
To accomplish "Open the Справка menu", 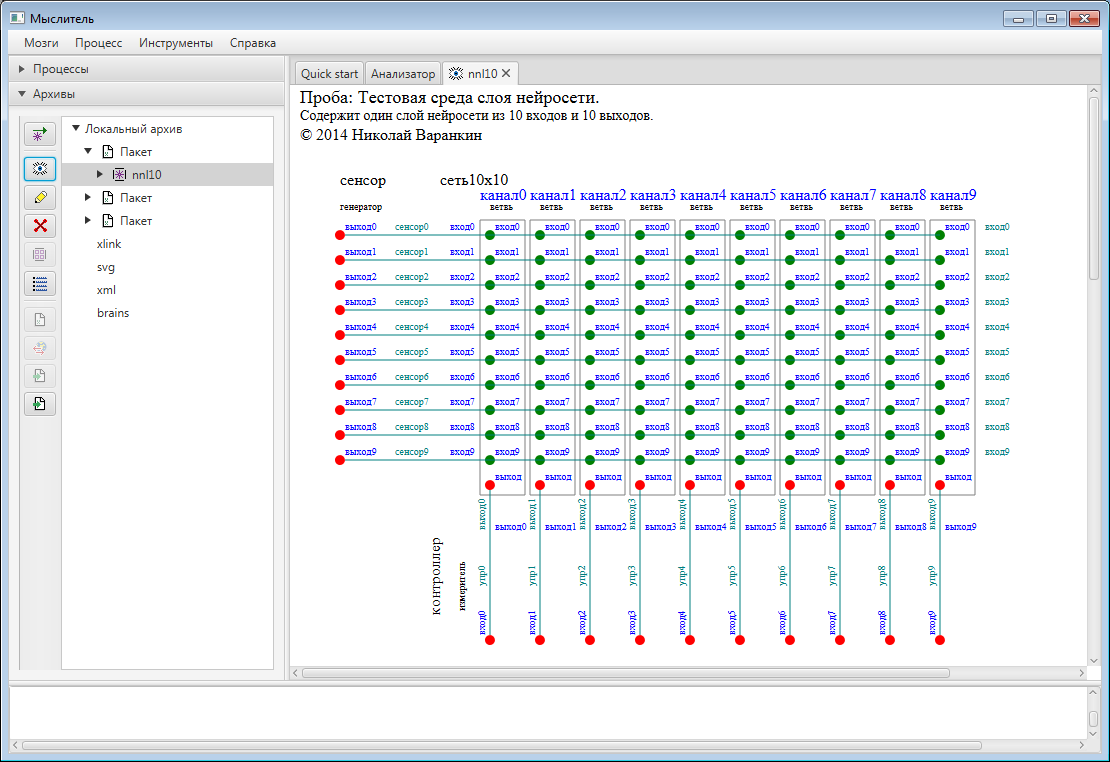I will point(253,43).
